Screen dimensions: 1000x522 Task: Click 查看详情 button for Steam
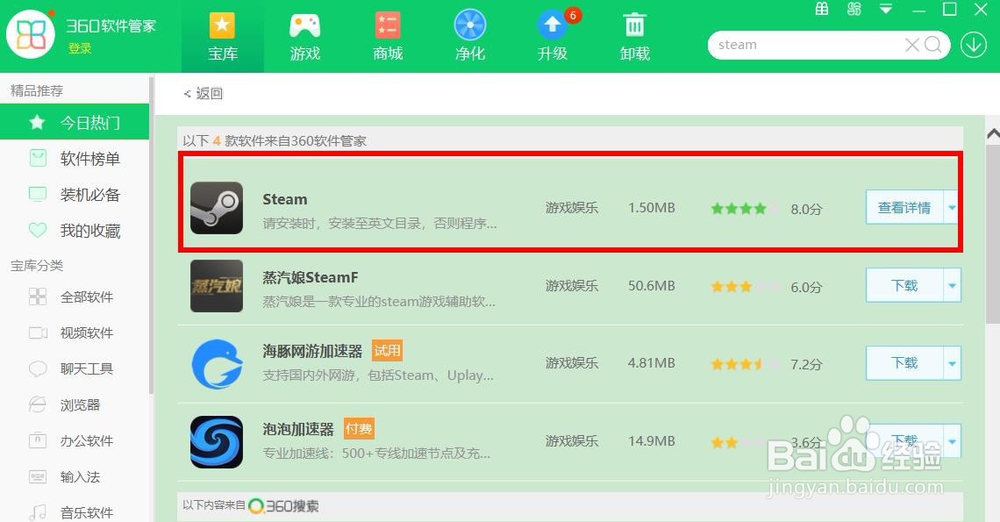point(904,207)
